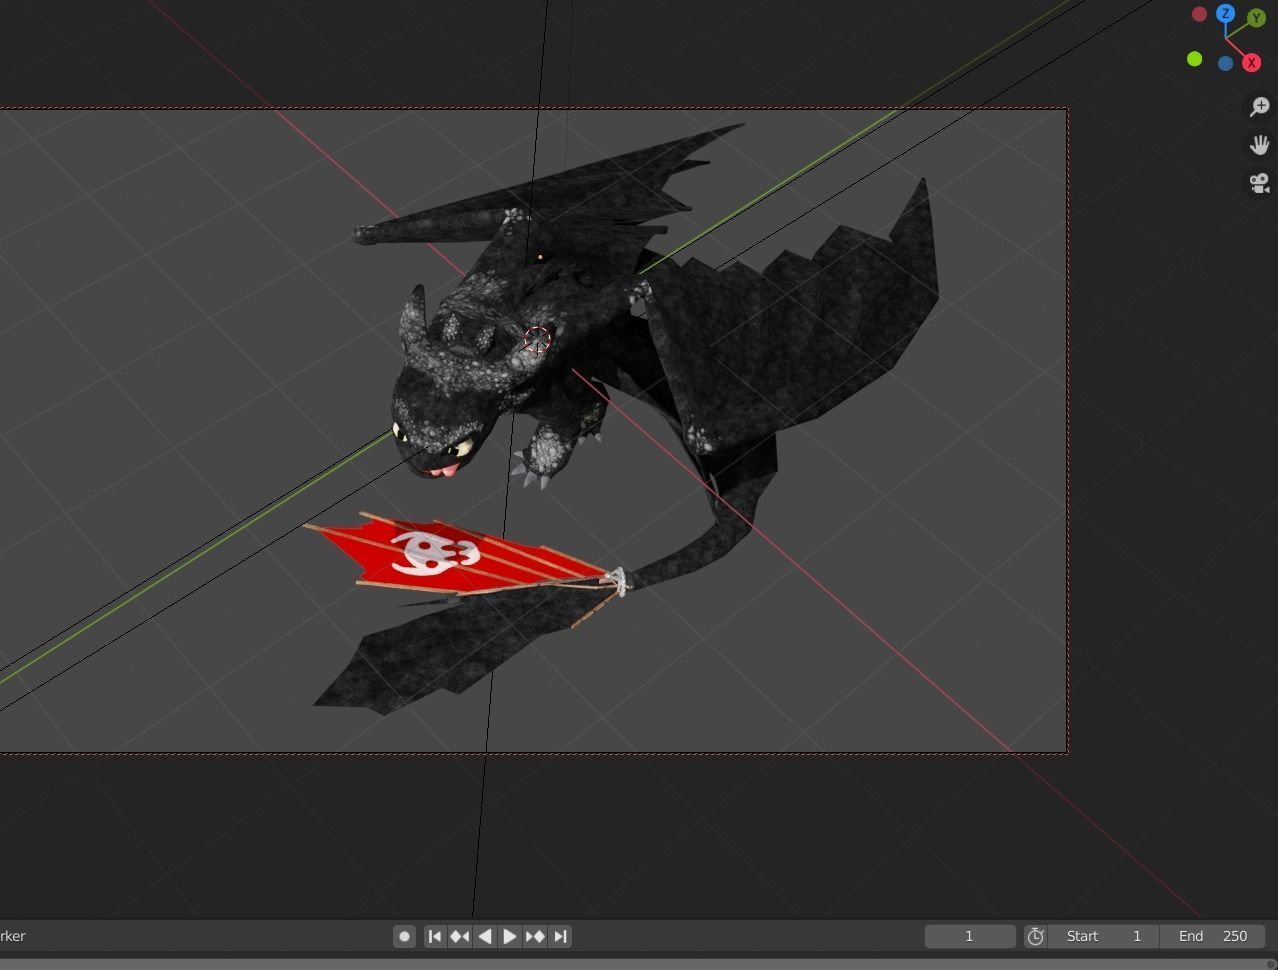Play the animation in reverse
The width and height of the screenshot is (1278, 970).
click(x=485, y=936)
